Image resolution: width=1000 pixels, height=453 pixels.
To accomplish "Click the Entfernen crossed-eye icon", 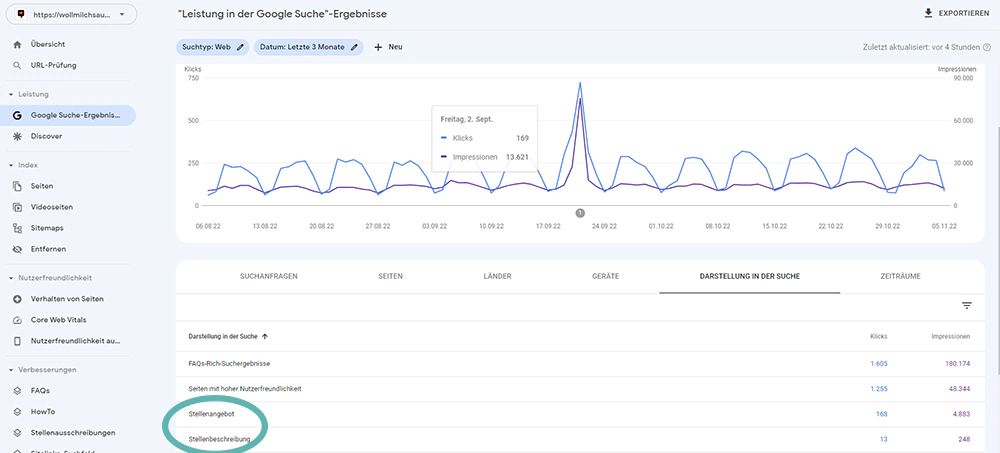I will [18, 249].
